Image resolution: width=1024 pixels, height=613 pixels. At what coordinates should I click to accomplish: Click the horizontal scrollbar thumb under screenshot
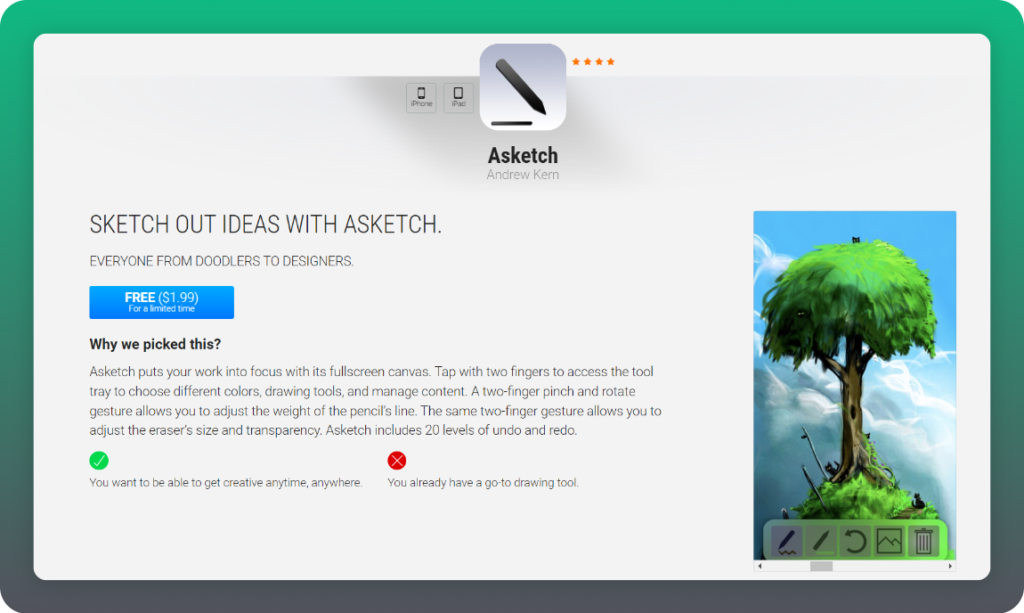821,566
